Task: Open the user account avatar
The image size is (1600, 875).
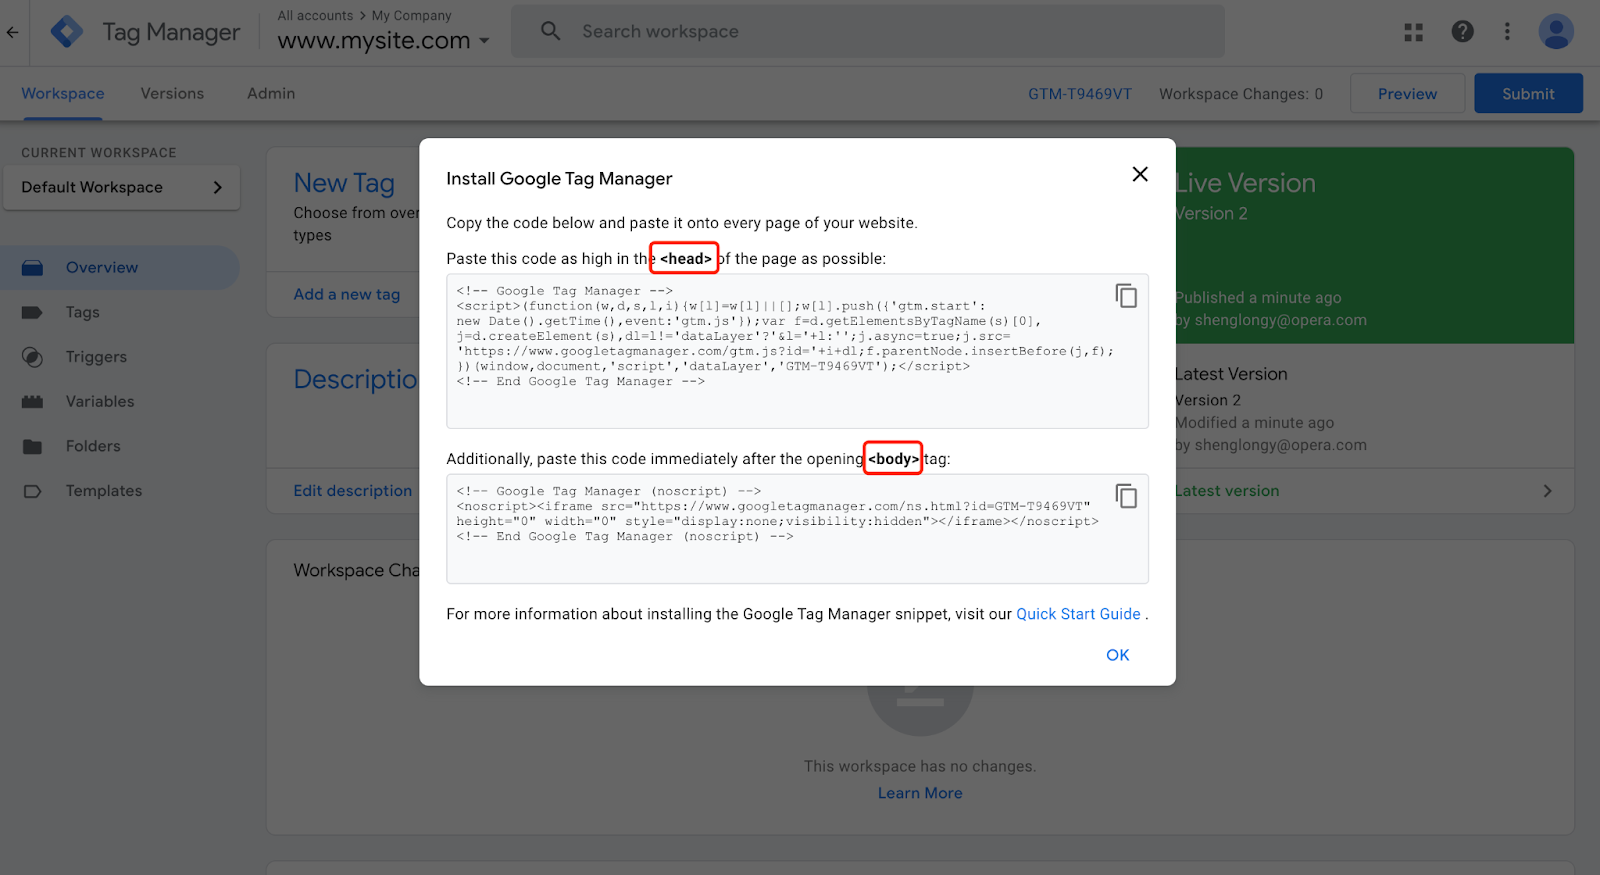Action: [1555, 32]
